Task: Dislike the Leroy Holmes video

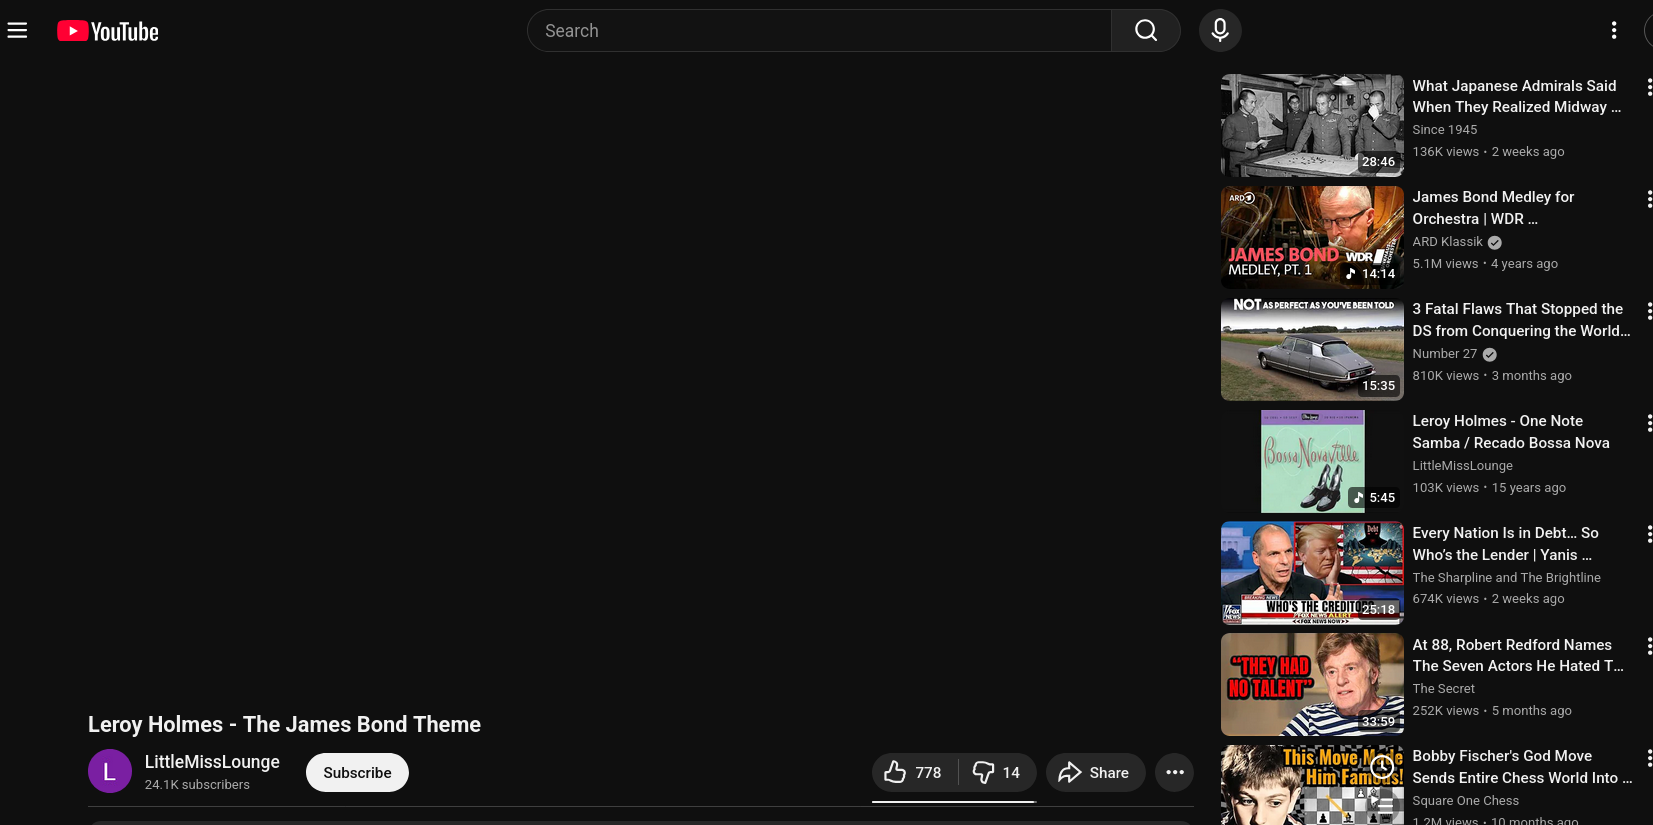Action: point(997,772)
